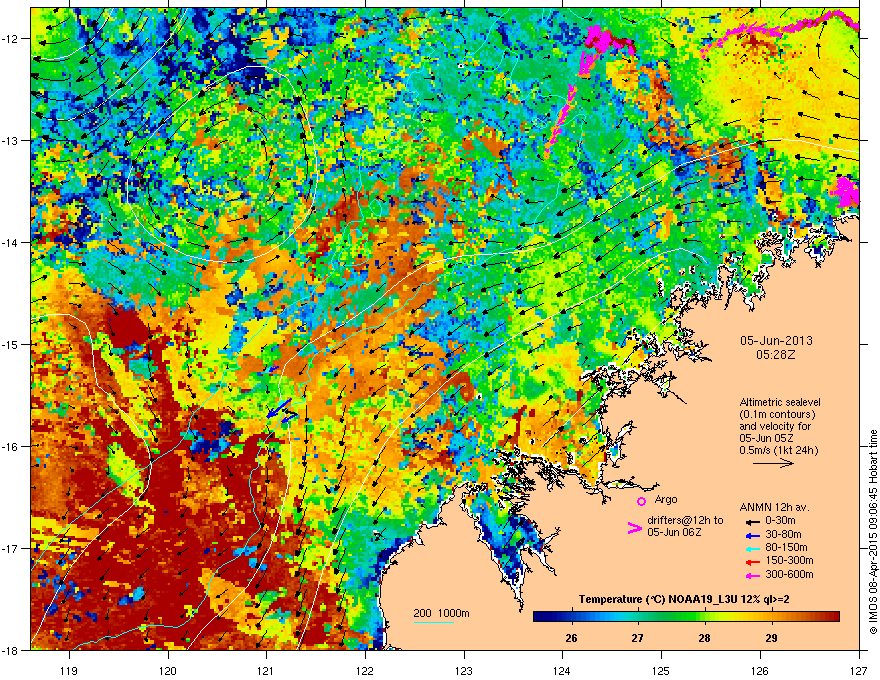
Task: Click the longitude axis label 124
Action: pyautogui.click(x=563, y=670)
